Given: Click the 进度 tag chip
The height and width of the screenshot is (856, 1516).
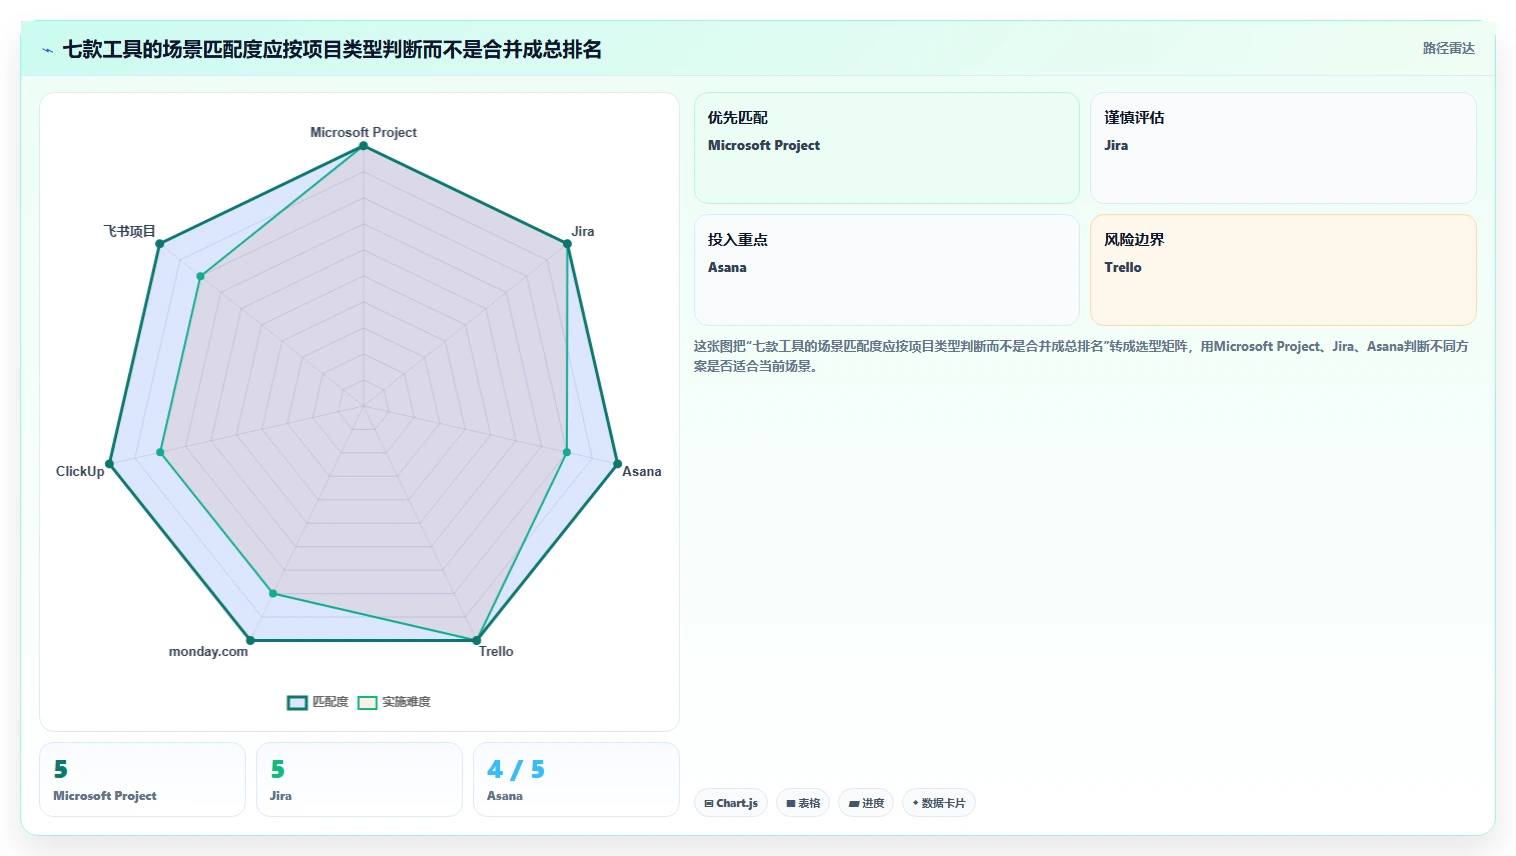Looking at the screenshot, I should pyautogui.click(x=866, y=803).
